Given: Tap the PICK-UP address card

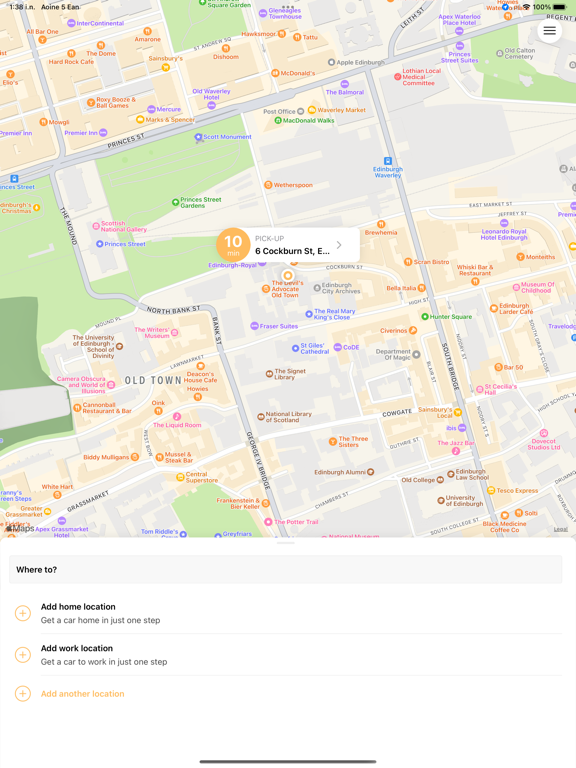Looking at the screenshot, I should (288, 245).
